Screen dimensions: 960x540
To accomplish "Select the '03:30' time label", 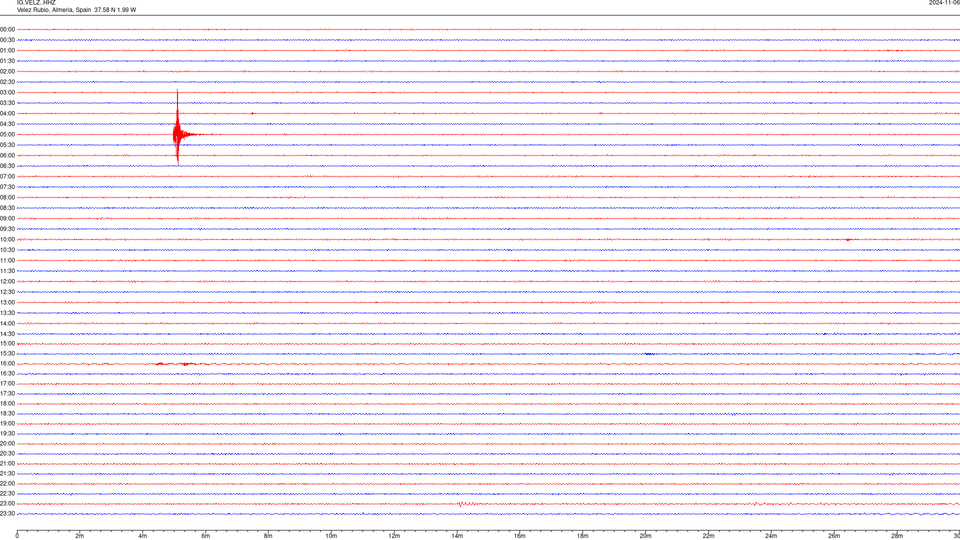I will pos(7,103).
